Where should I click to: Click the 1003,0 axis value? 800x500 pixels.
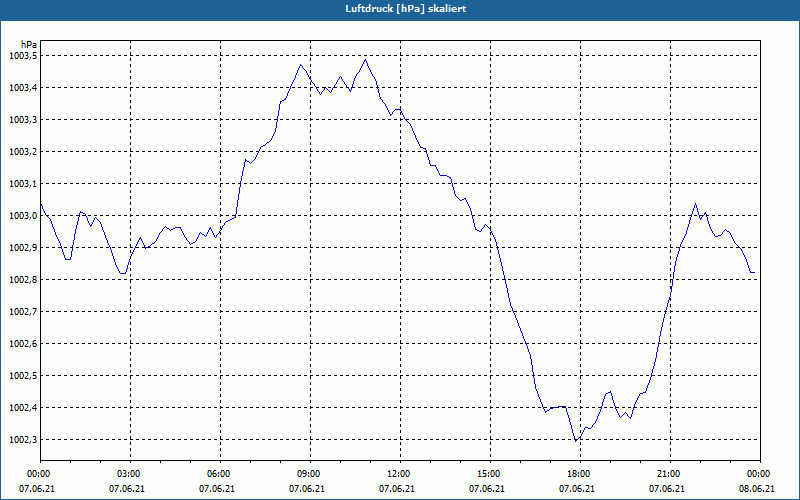point(23,216)
